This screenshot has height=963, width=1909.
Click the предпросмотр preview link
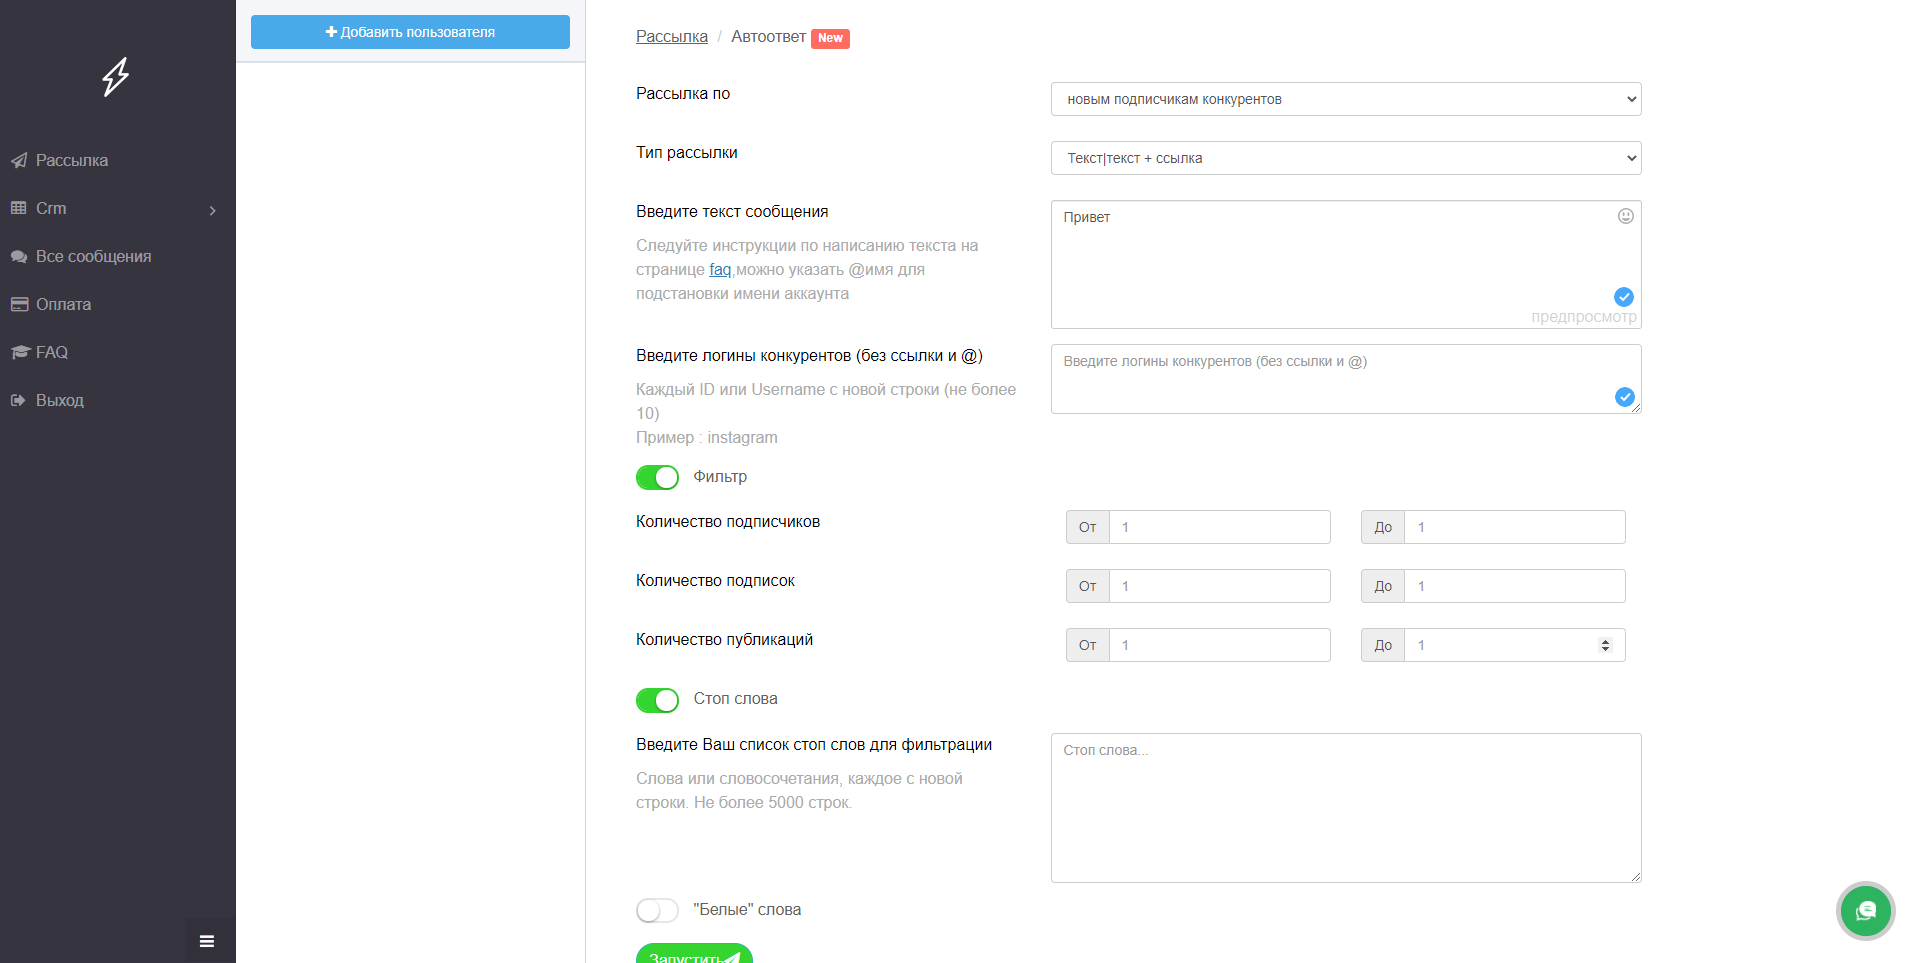coord(1584,317)
